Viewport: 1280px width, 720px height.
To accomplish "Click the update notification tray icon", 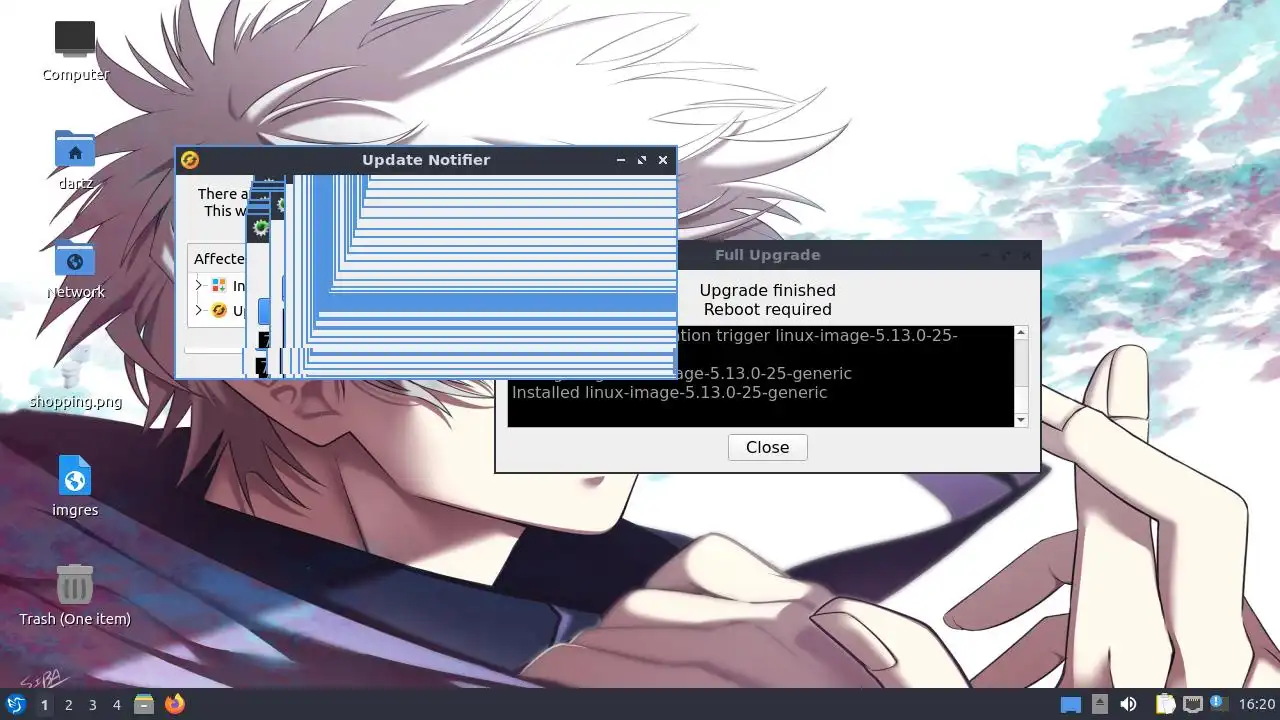I will coord(1218,704).
